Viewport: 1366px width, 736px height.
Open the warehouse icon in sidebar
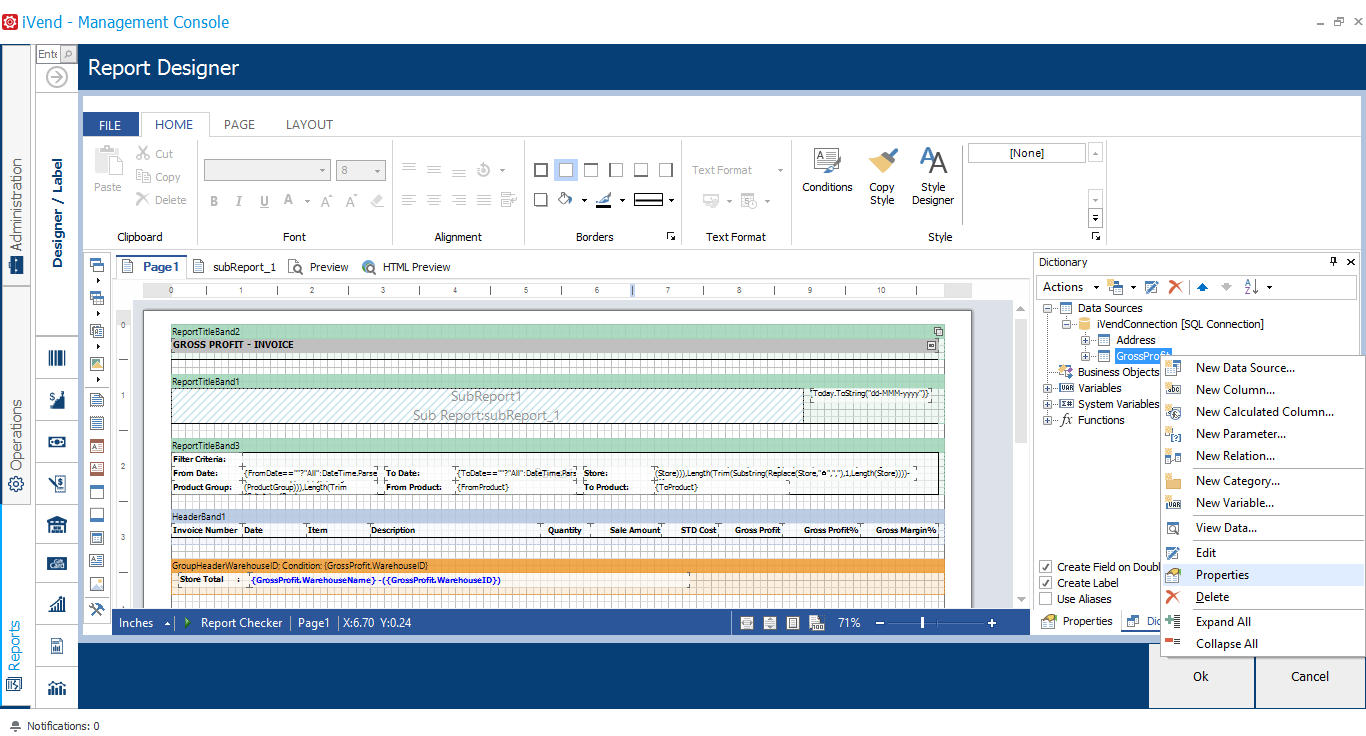click(57, 525)
